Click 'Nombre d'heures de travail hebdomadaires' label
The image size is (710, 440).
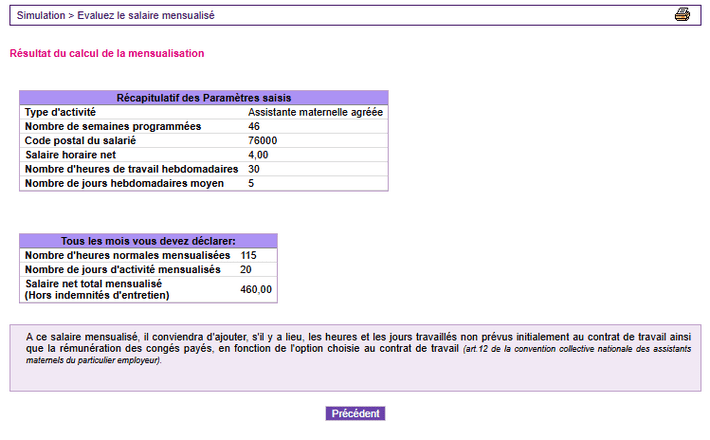[131, 169]
